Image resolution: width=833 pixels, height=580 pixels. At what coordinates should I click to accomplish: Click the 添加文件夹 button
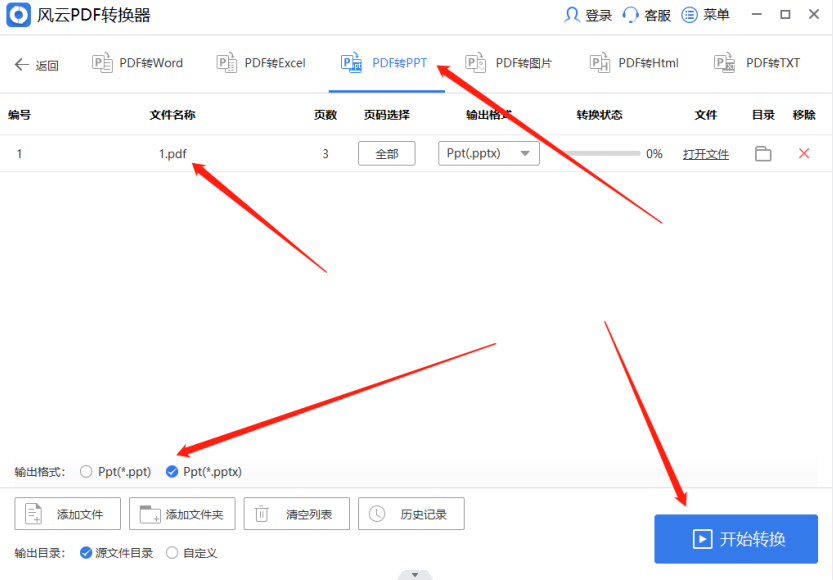pyautogui.click(x=182, y=514)
